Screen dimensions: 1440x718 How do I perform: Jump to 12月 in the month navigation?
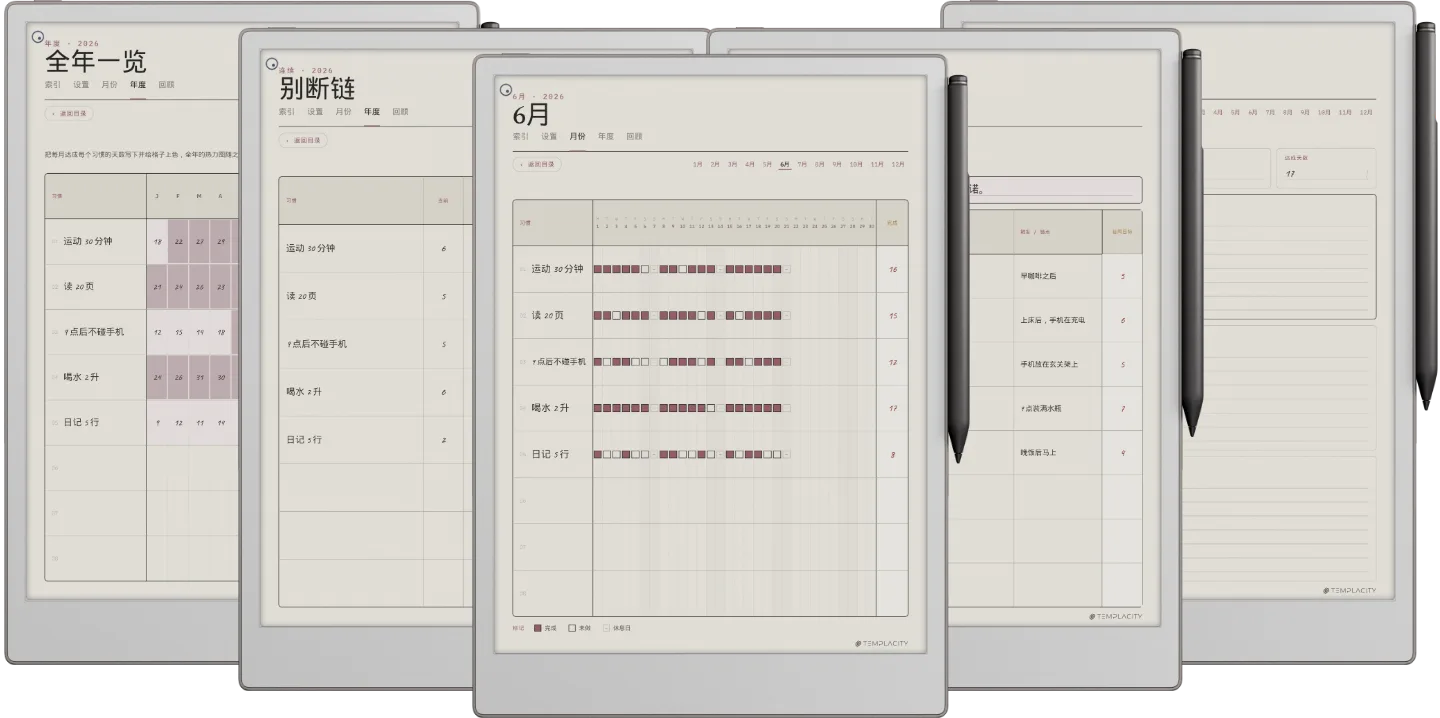click(898, 164)
